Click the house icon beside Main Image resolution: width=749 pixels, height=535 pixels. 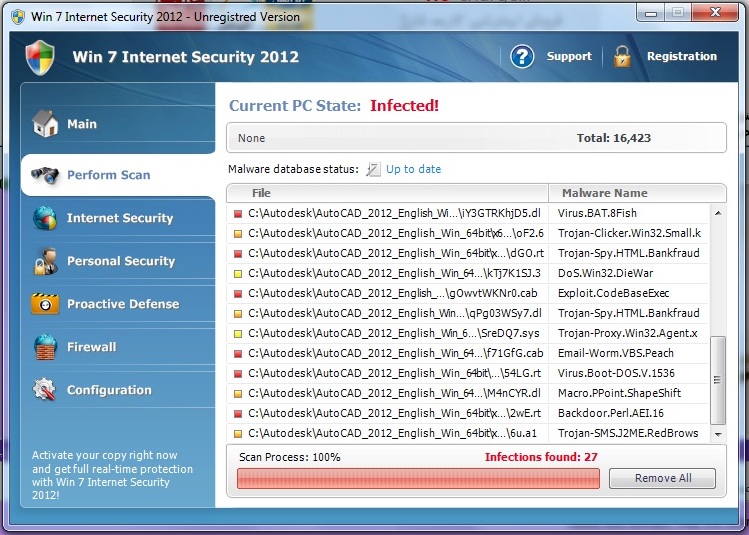[45, 124]
